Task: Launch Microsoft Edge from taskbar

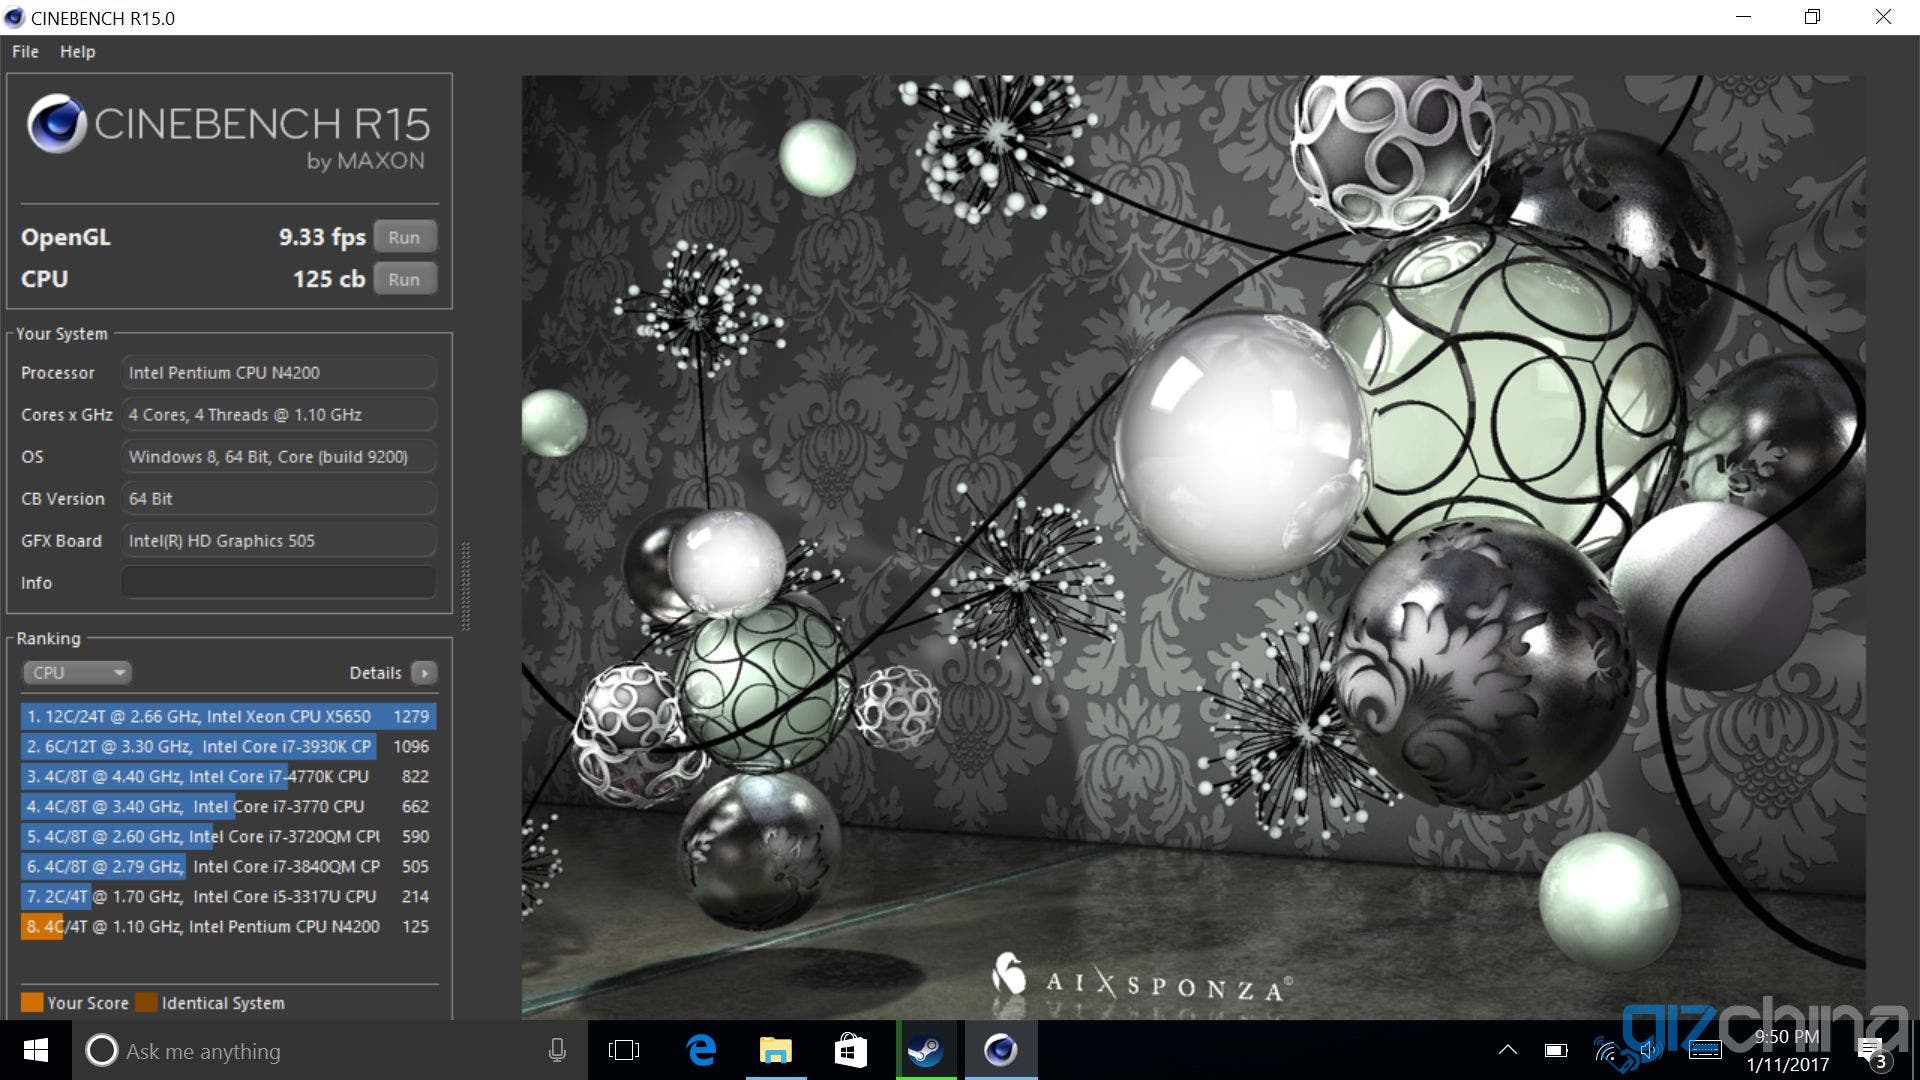Action: [701, 1050]
